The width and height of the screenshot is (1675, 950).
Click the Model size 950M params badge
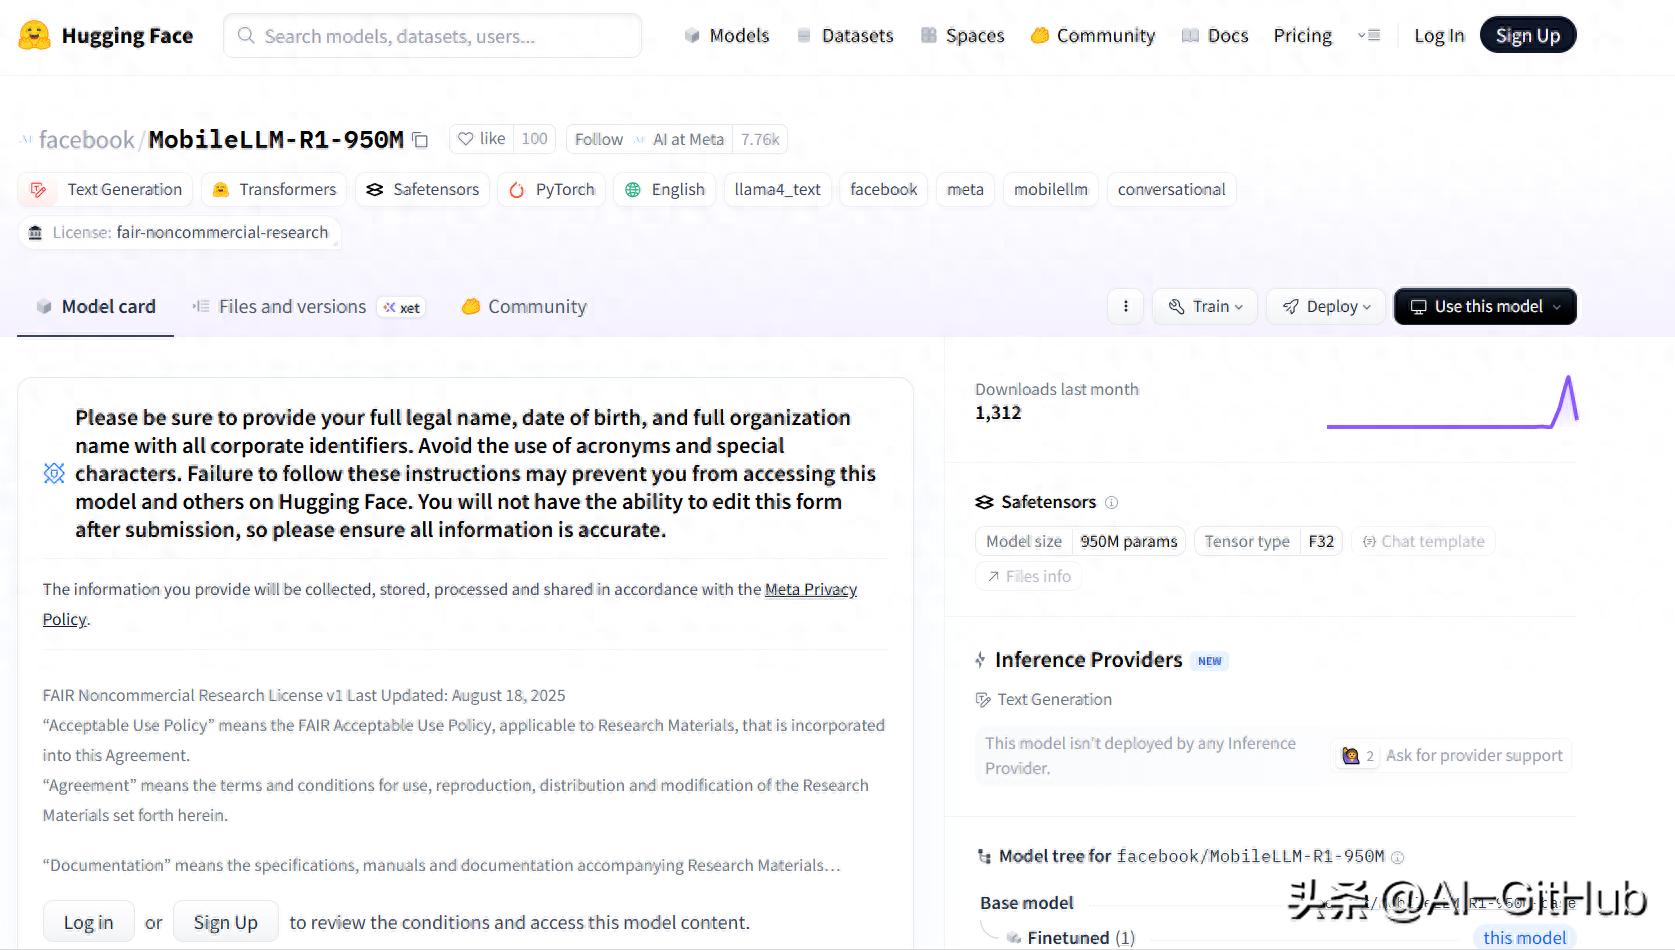(x=1080, y=541)
